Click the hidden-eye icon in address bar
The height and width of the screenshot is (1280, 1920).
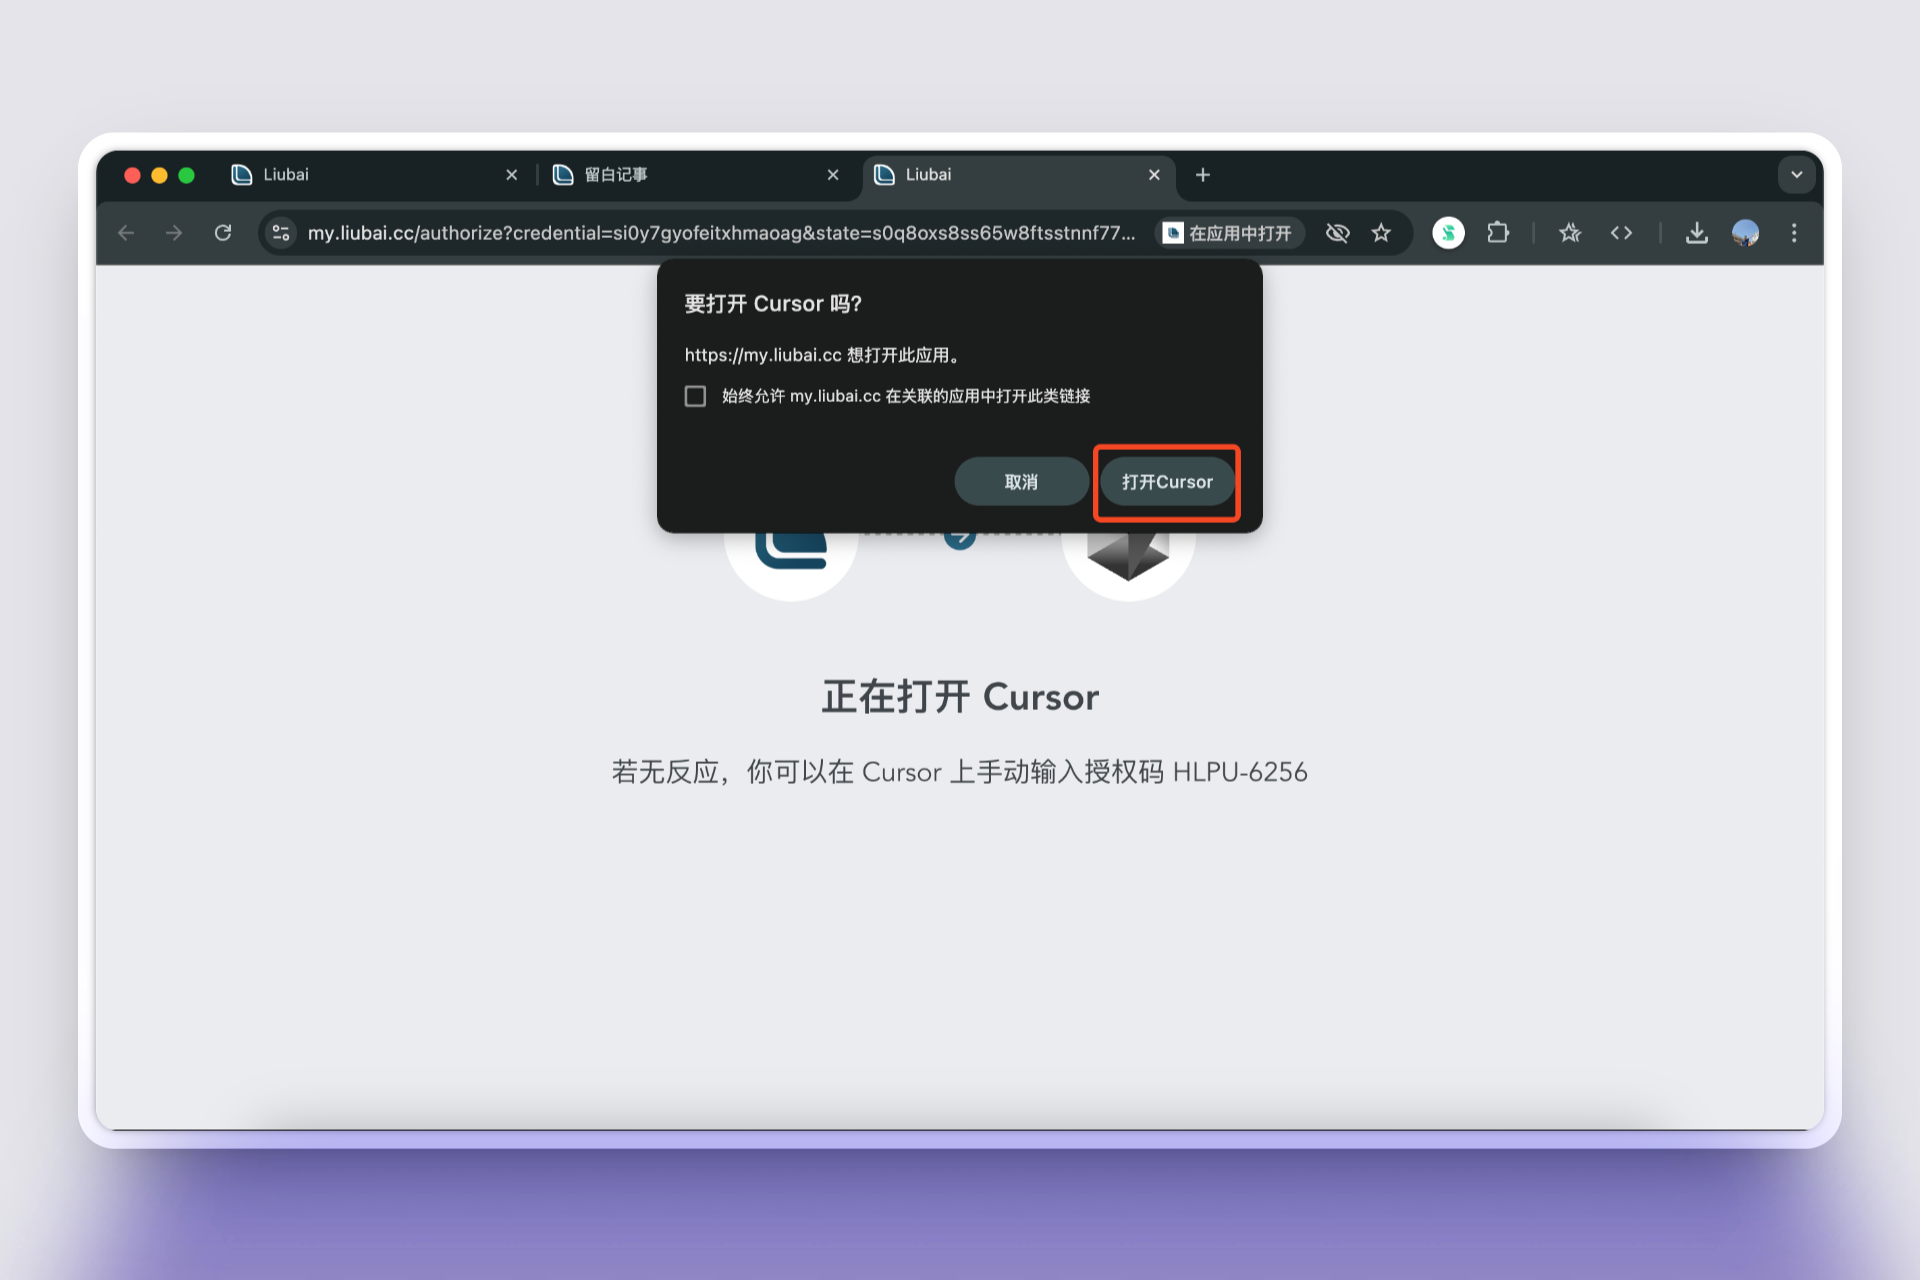click(1337, 232)
